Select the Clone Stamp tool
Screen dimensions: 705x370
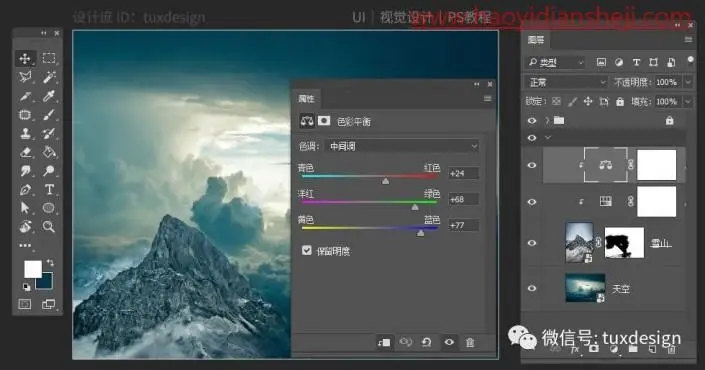[25, 134]
